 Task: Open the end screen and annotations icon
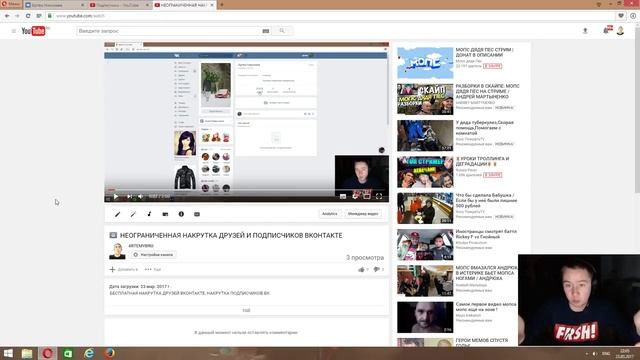point(165,214)
